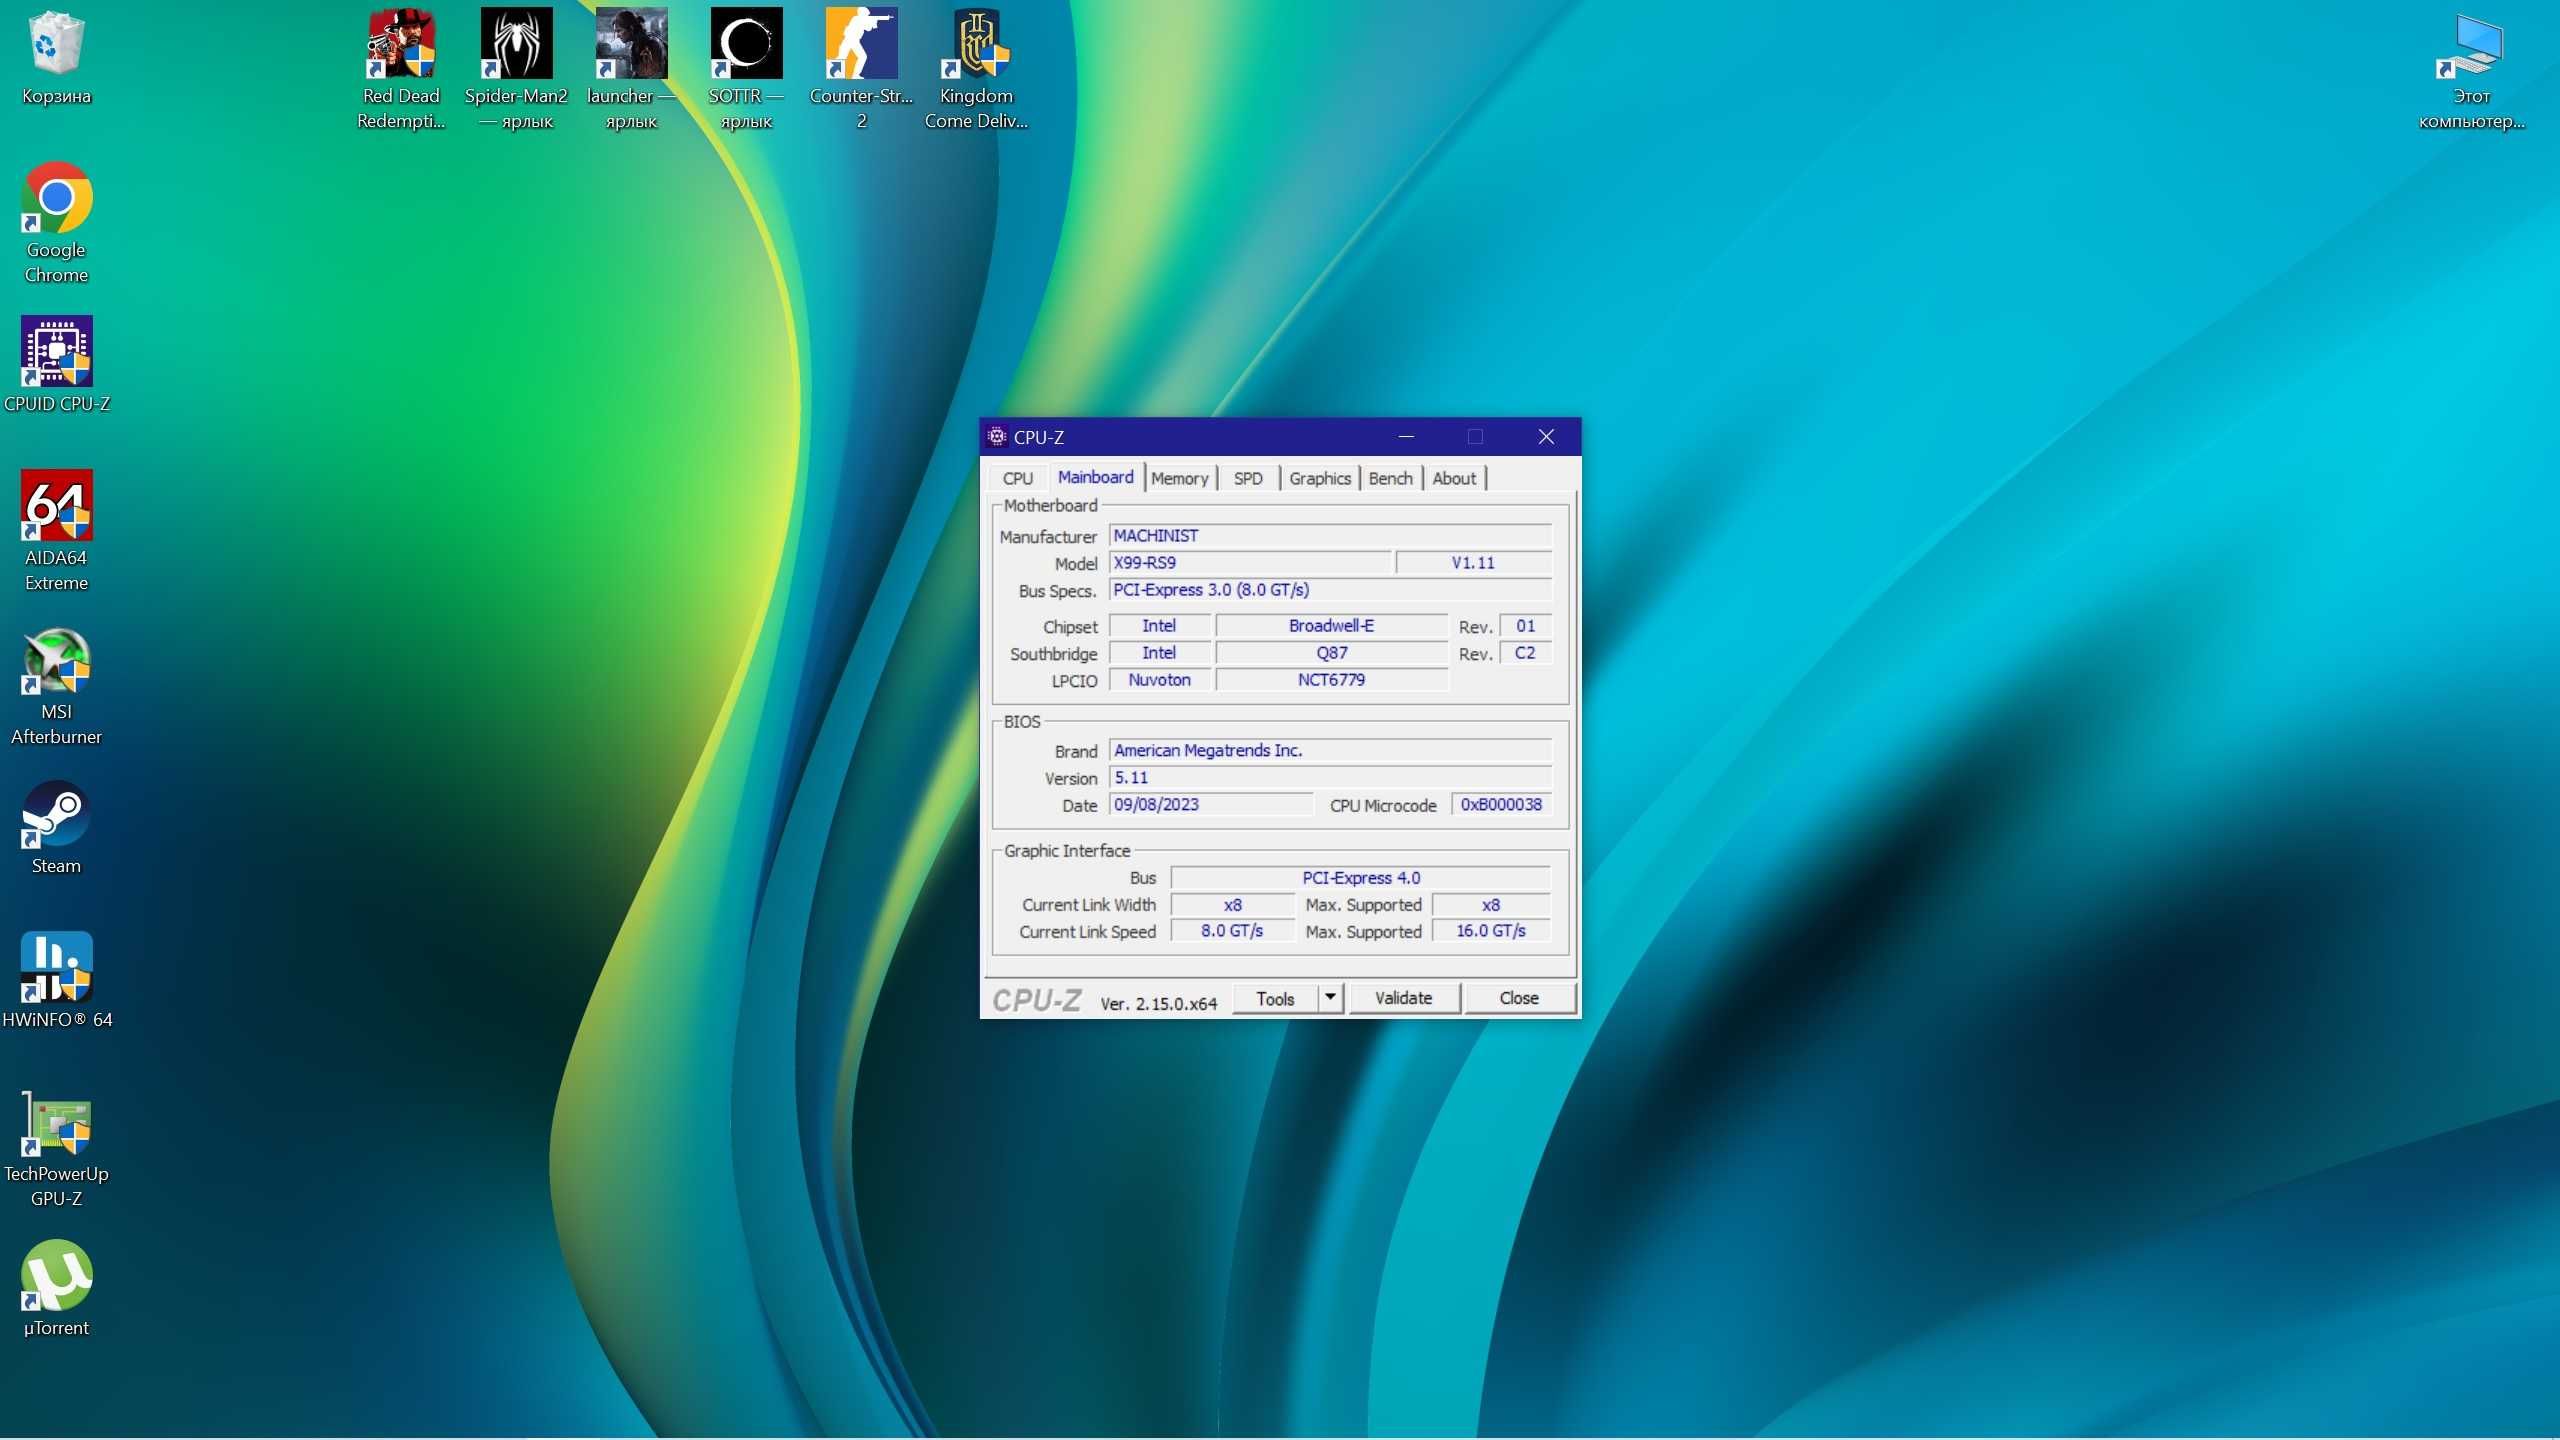
Task: Close CPU-Z via title bar X
Action: (1546, 436)
